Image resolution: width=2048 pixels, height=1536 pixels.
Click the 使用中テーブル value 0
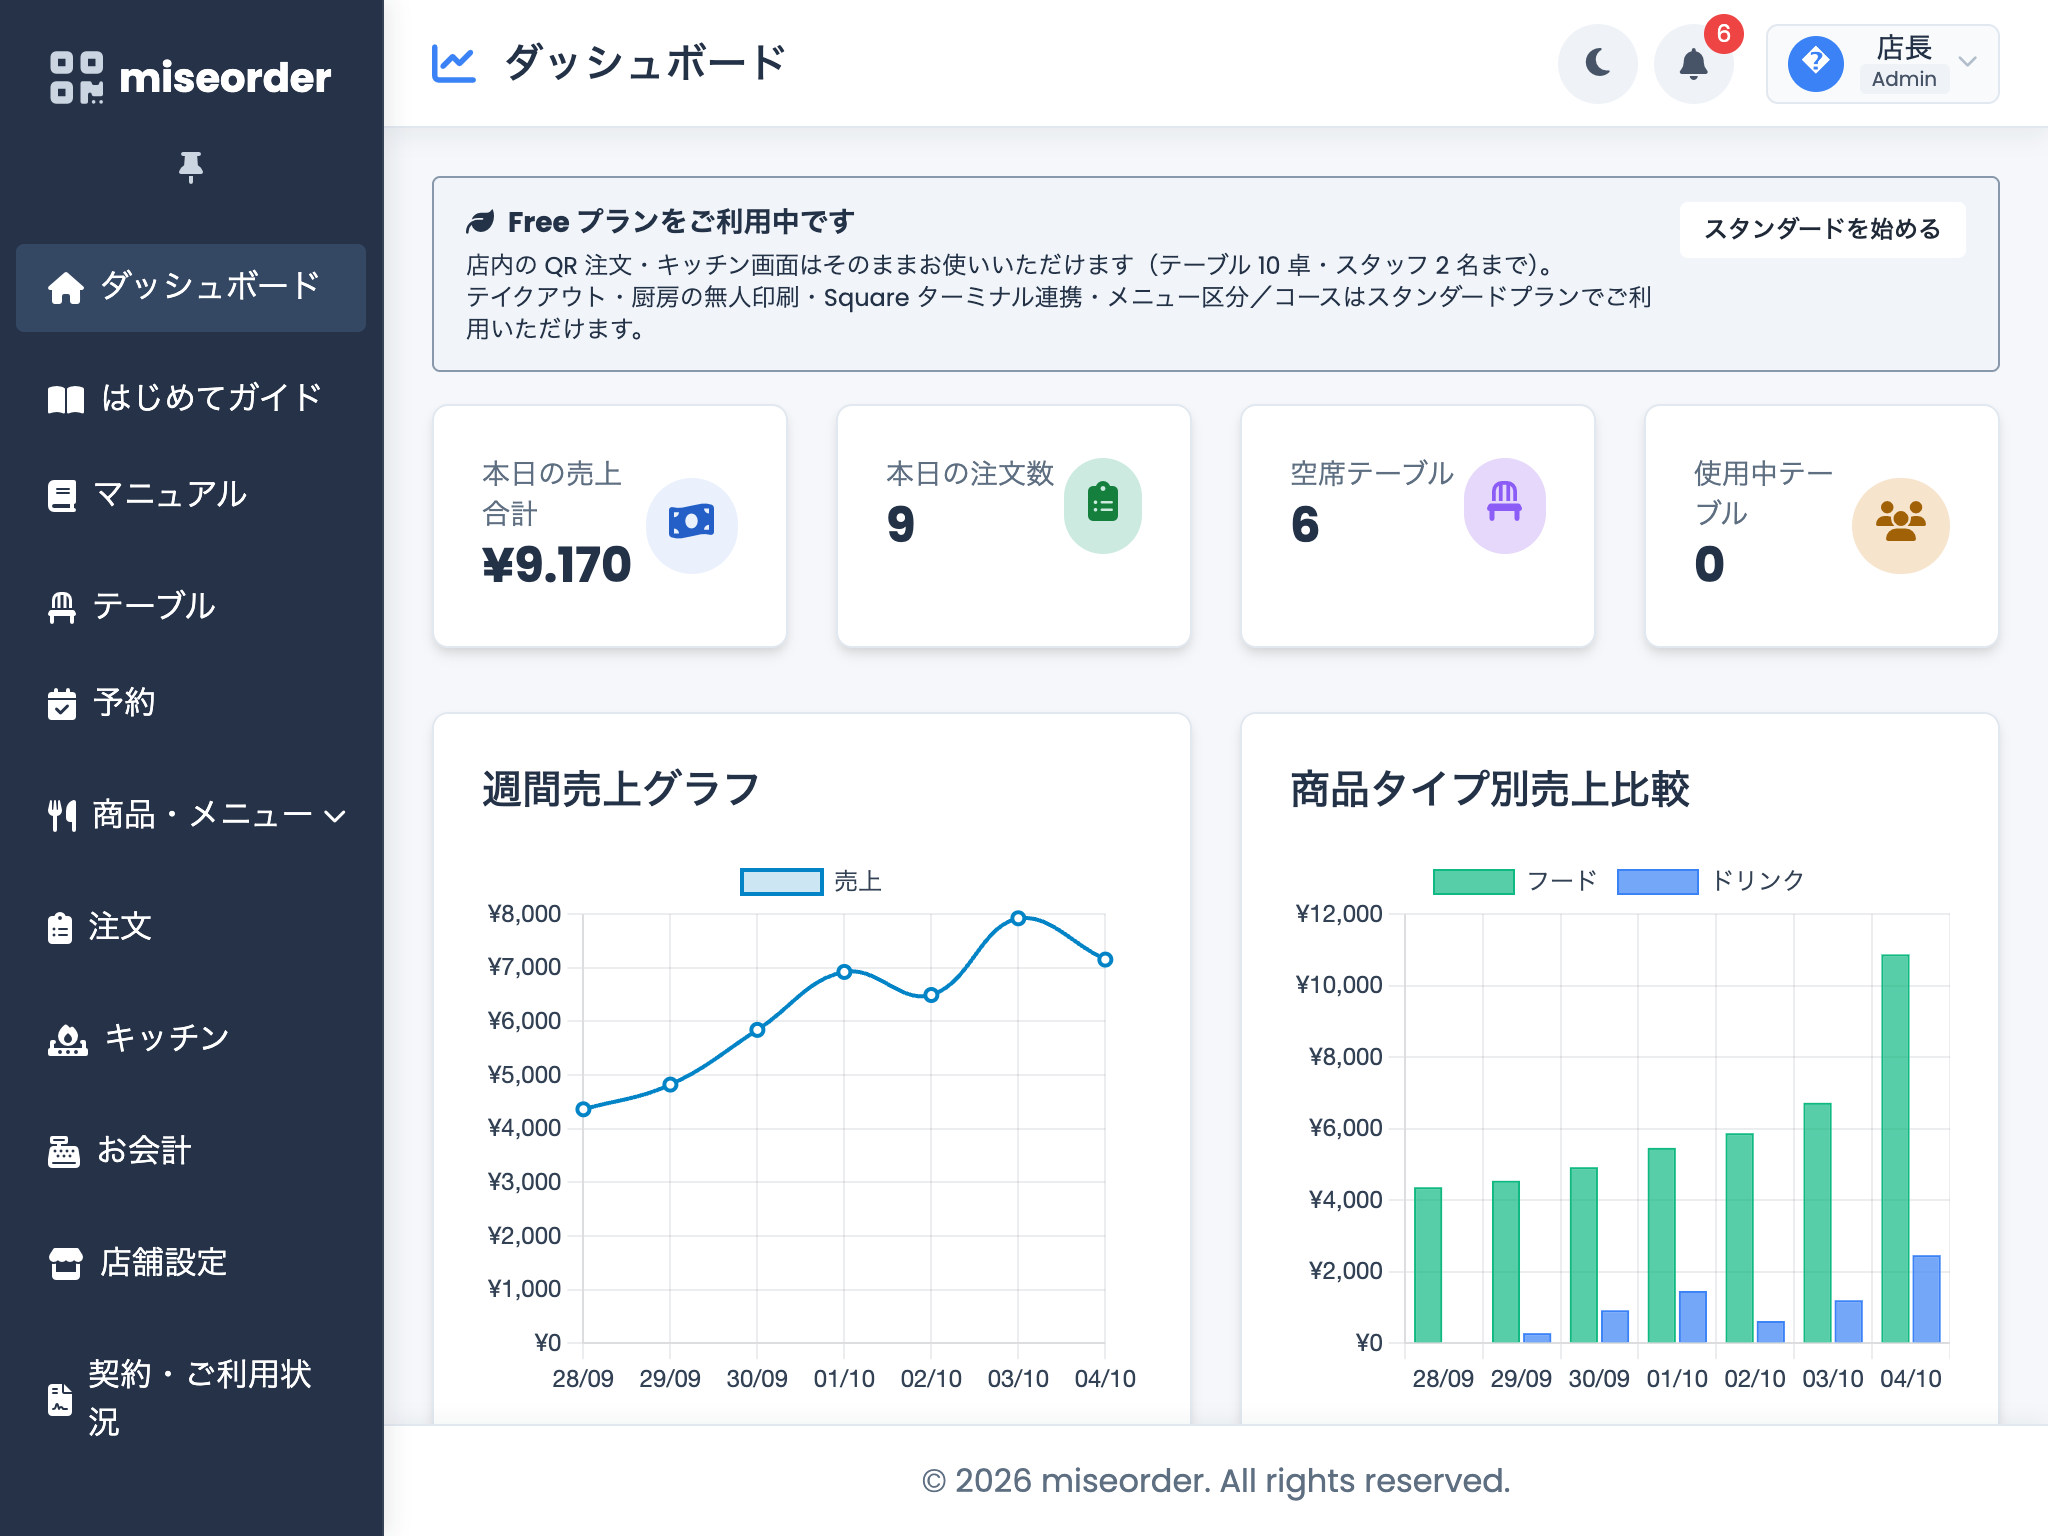pyautogui.click(x=1709, y=566)
